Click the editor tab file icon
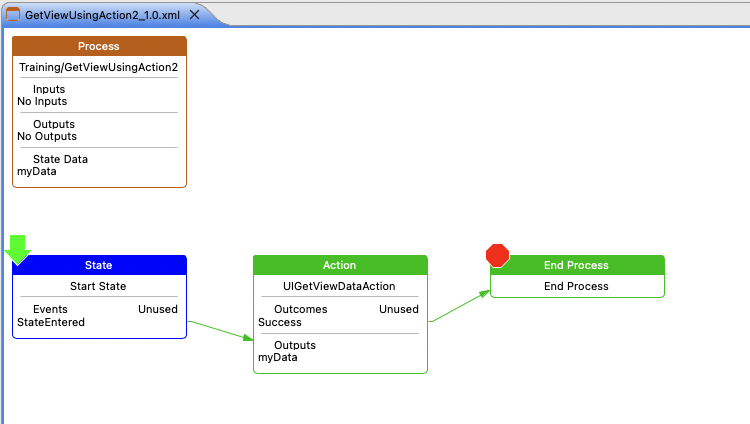The image size is (750, 424). [14, 16]
